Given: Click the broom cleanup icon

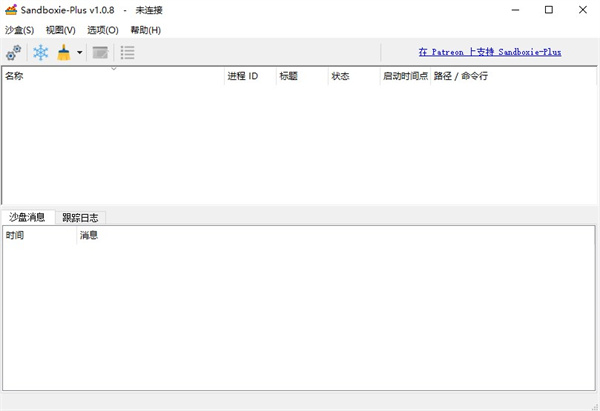Looking at the screenshot, I should point(64,52).
